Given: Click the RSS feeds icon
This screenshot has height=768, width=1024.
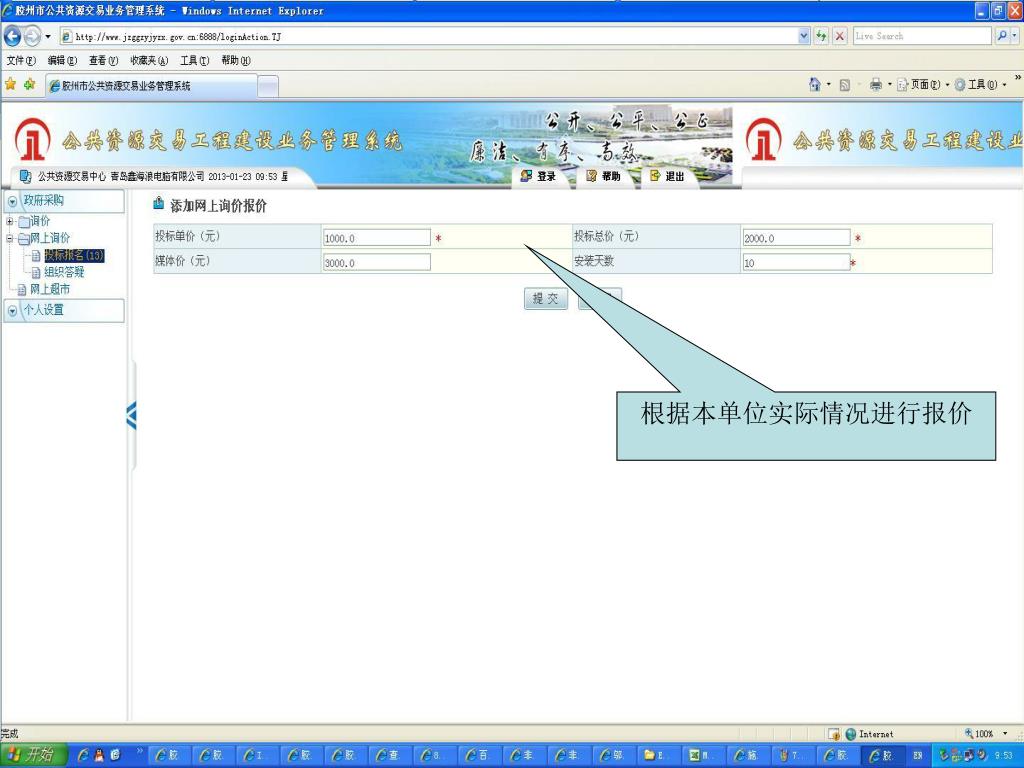Looking at the screenshot, I should click(844, 85).
